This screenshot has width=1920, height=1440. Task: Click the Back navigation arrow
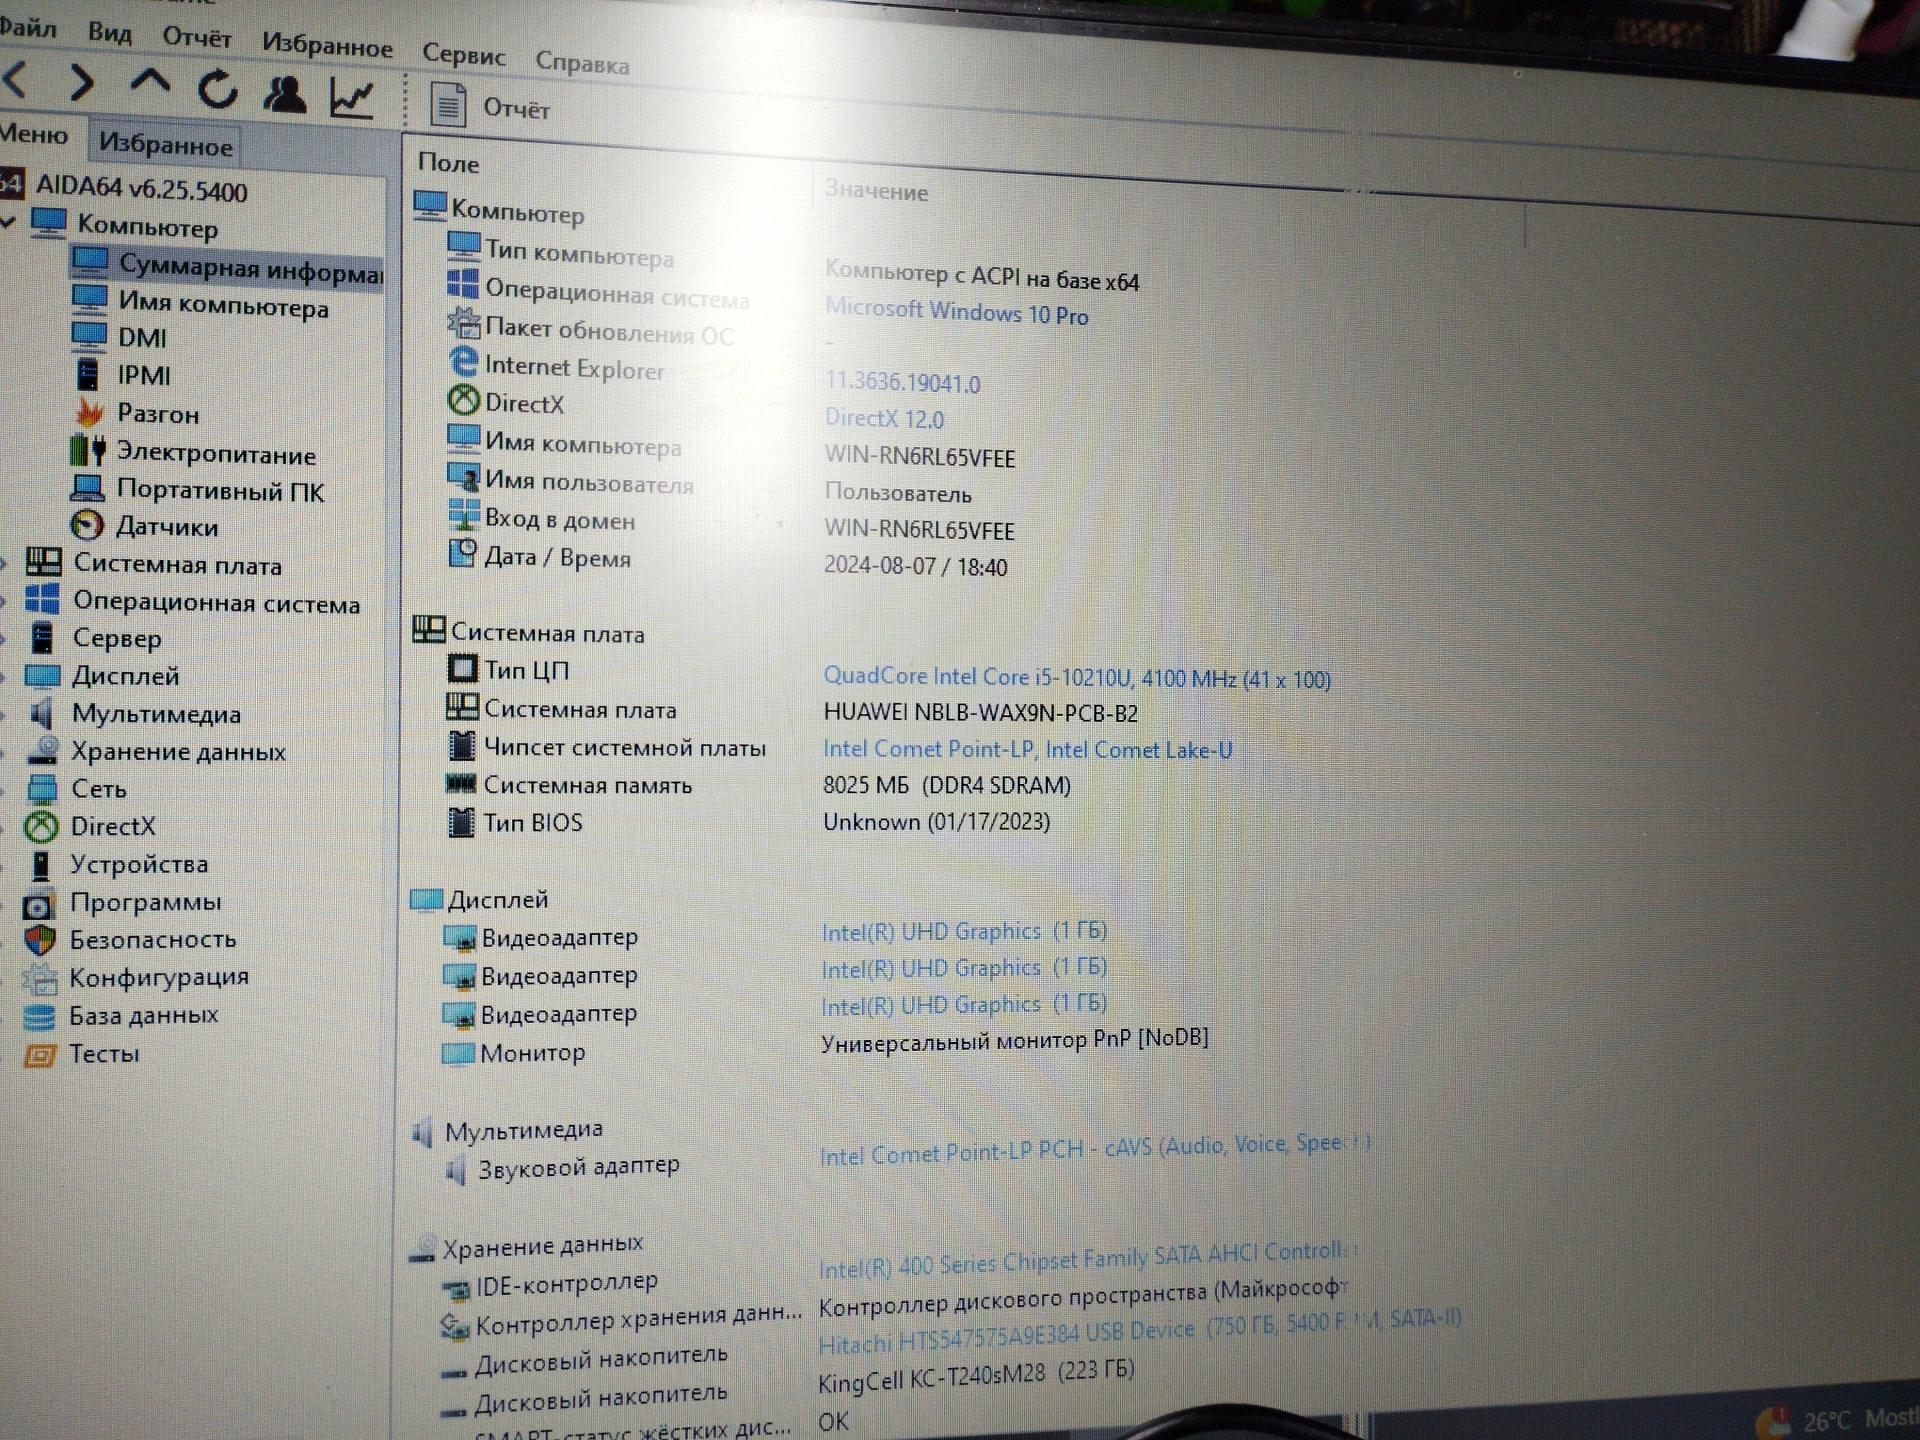14,78
